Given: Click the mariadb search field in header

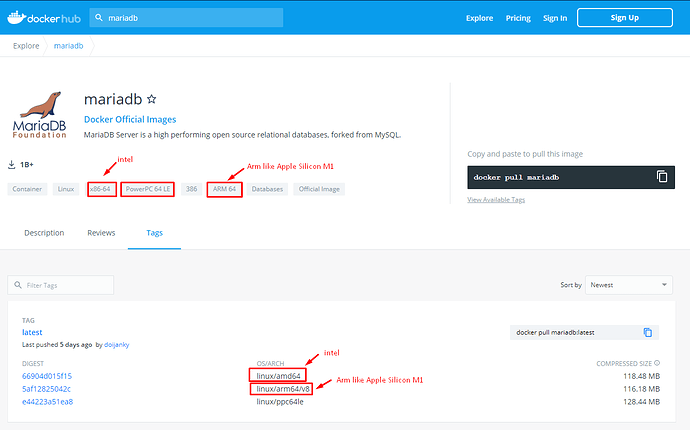Looking at the screenshot, I should tap(186, 18).
